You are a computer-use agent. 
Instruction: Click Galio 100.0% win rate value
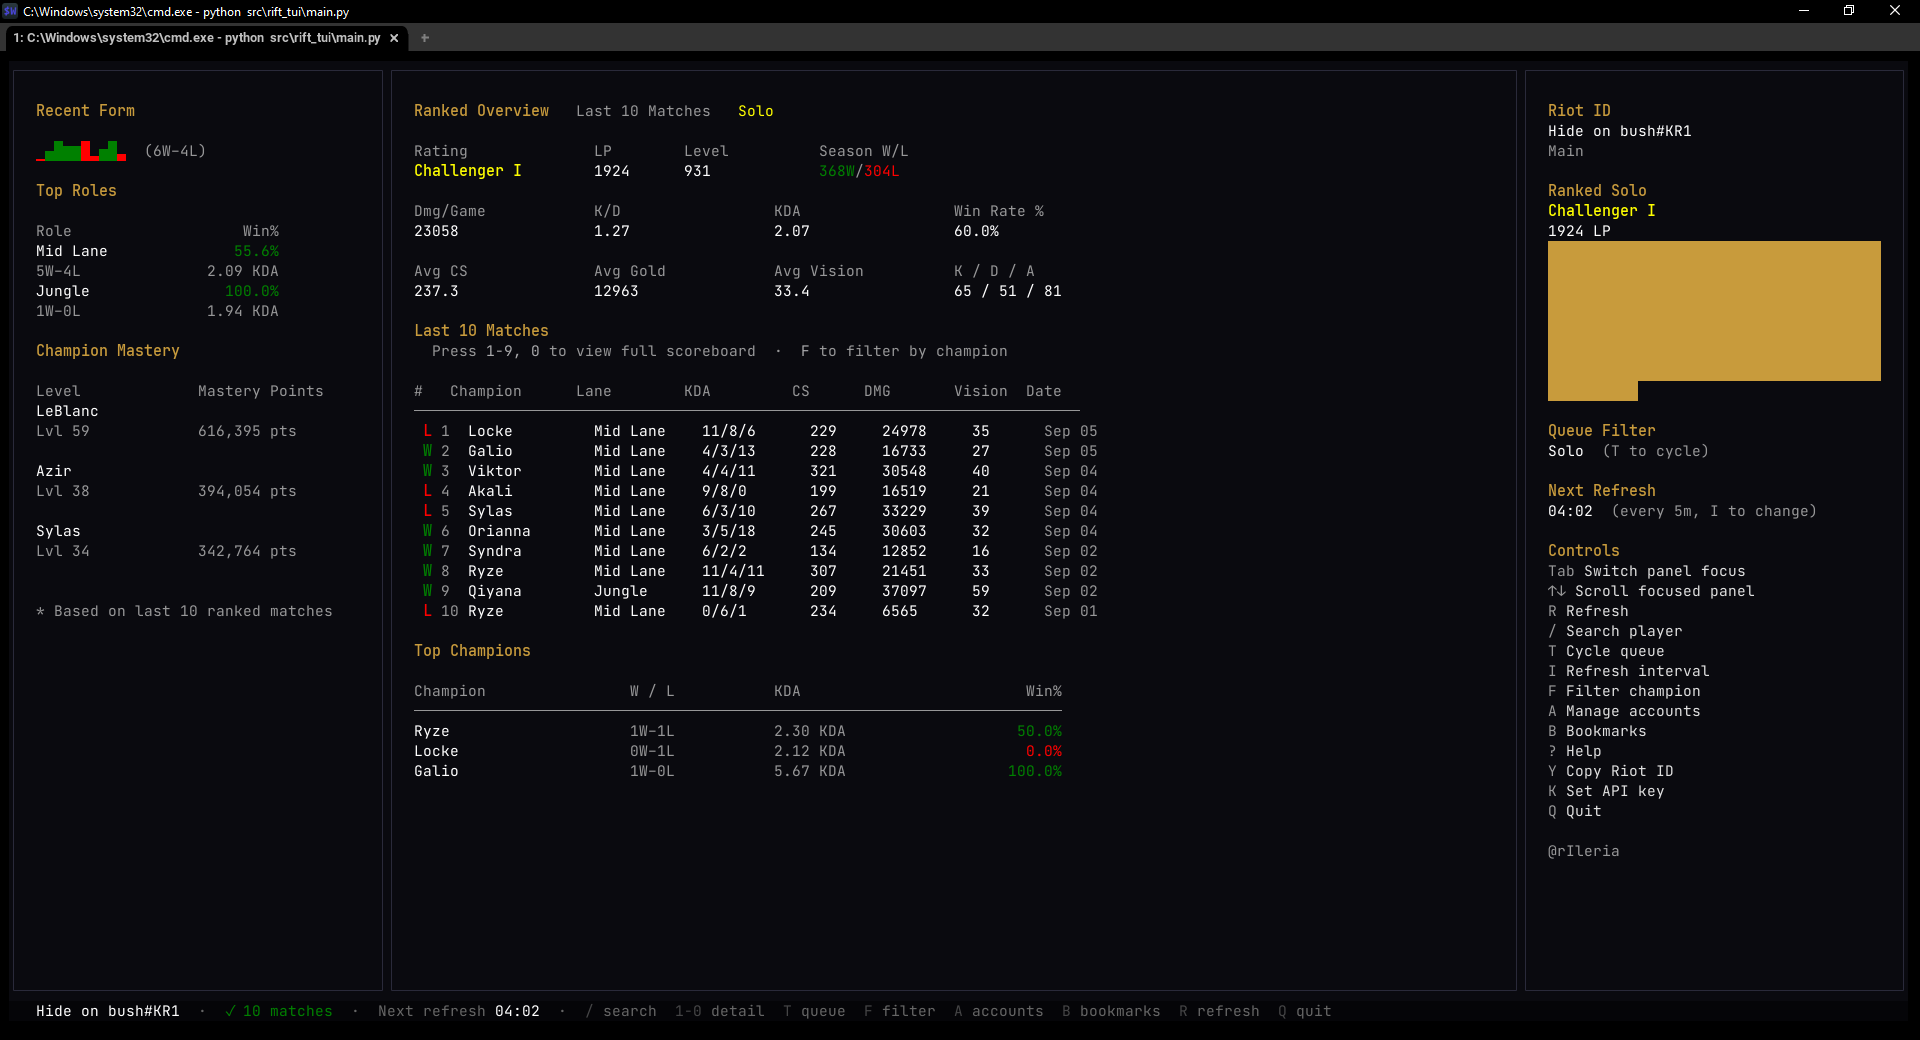[1035, 771]
